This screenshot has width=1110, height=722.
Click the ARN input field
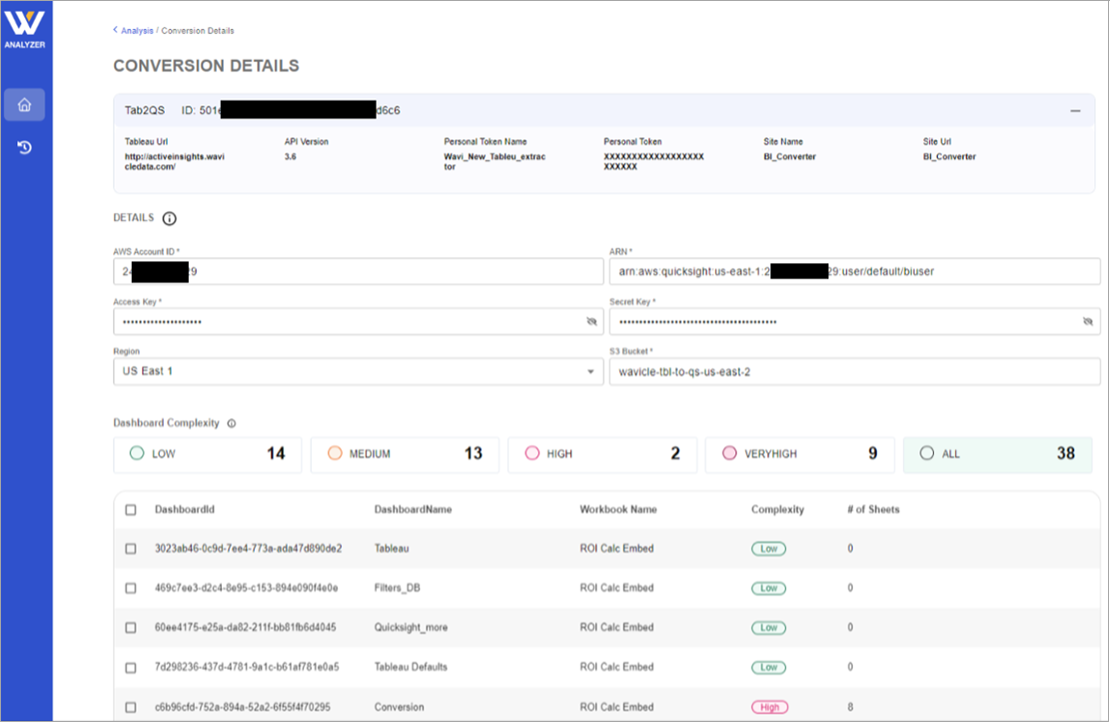coord(854,271)
